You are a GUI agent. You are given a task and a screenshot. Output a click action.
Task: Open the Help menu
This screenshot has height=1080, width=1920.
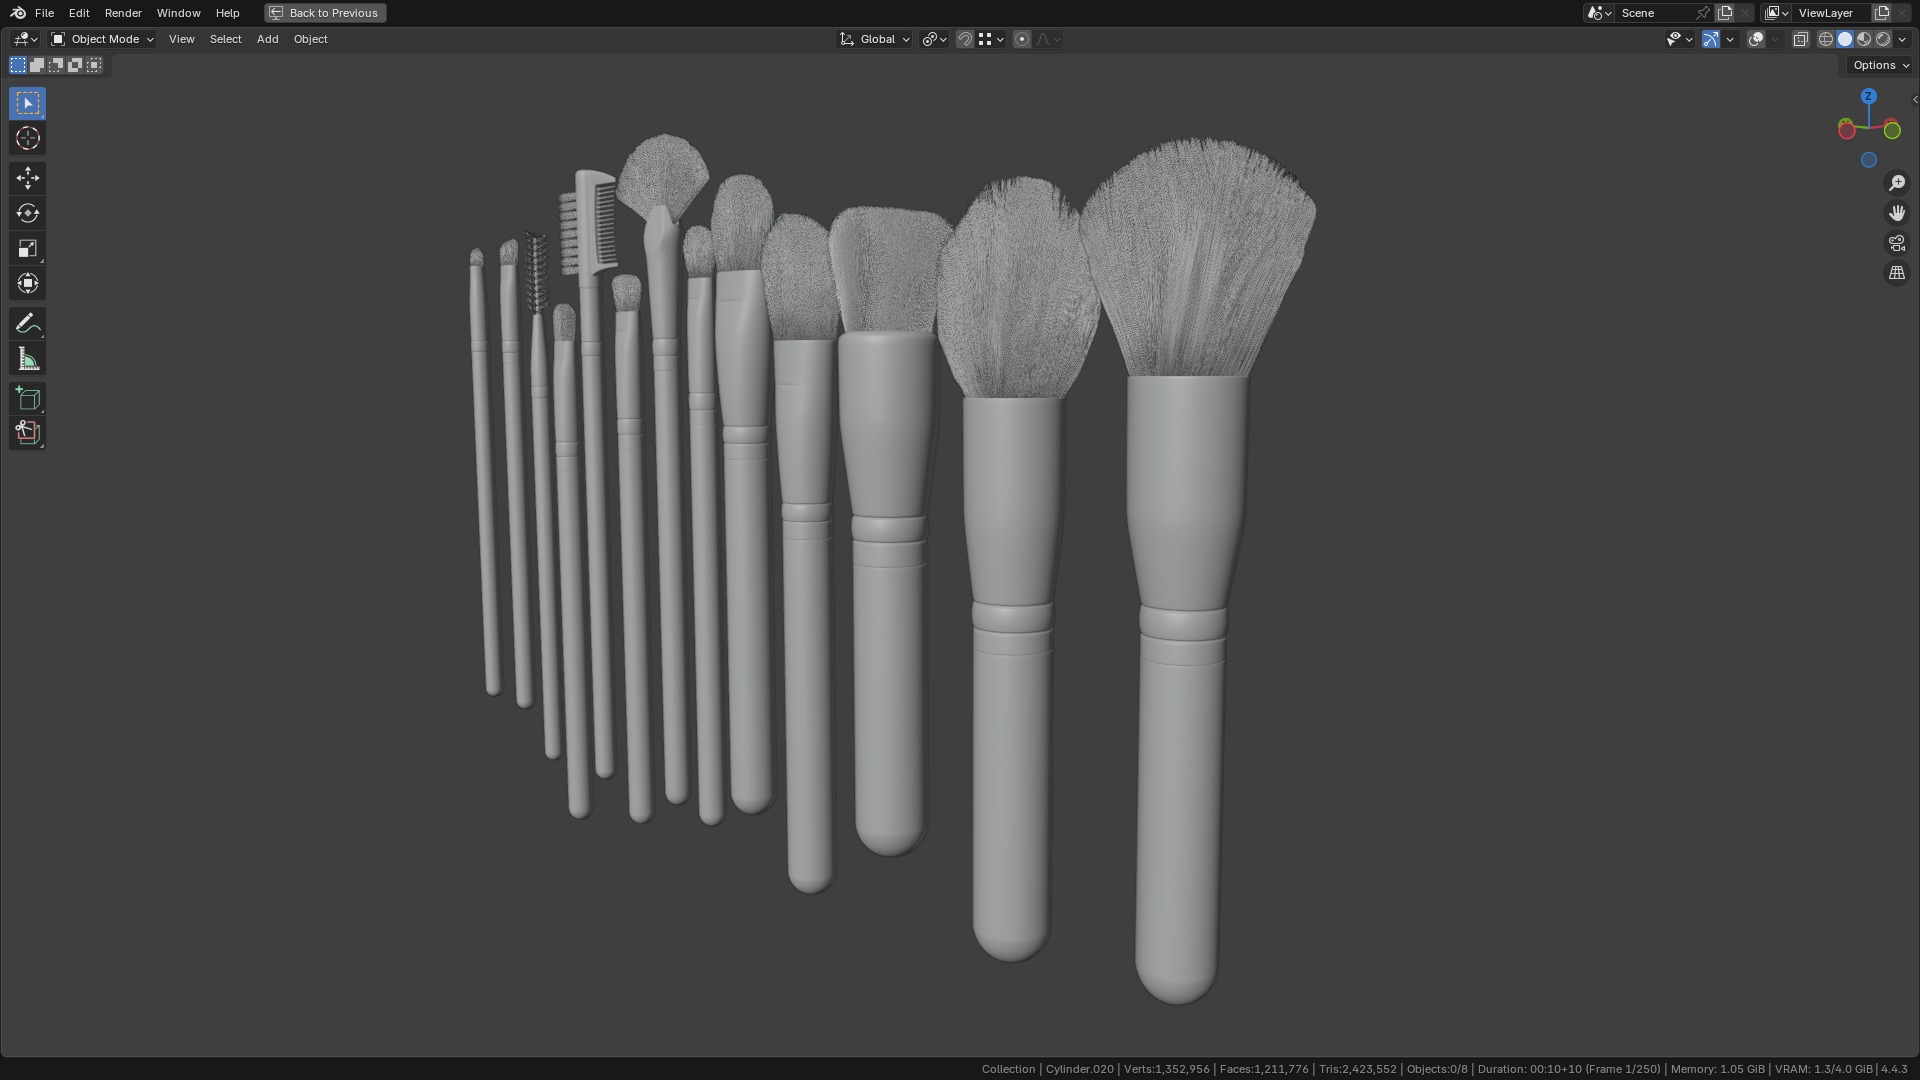point(227,13)
